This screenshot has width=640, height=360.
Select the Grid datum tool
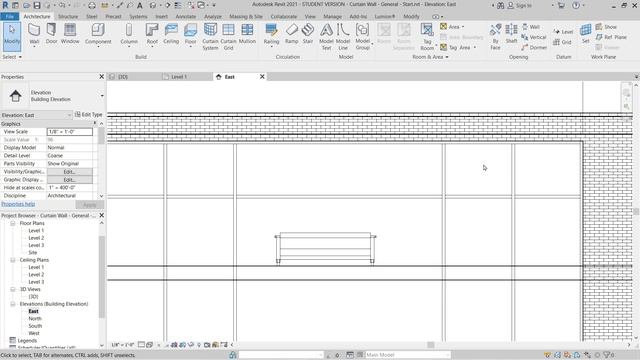pyautogui.click(x=562, y=42)
